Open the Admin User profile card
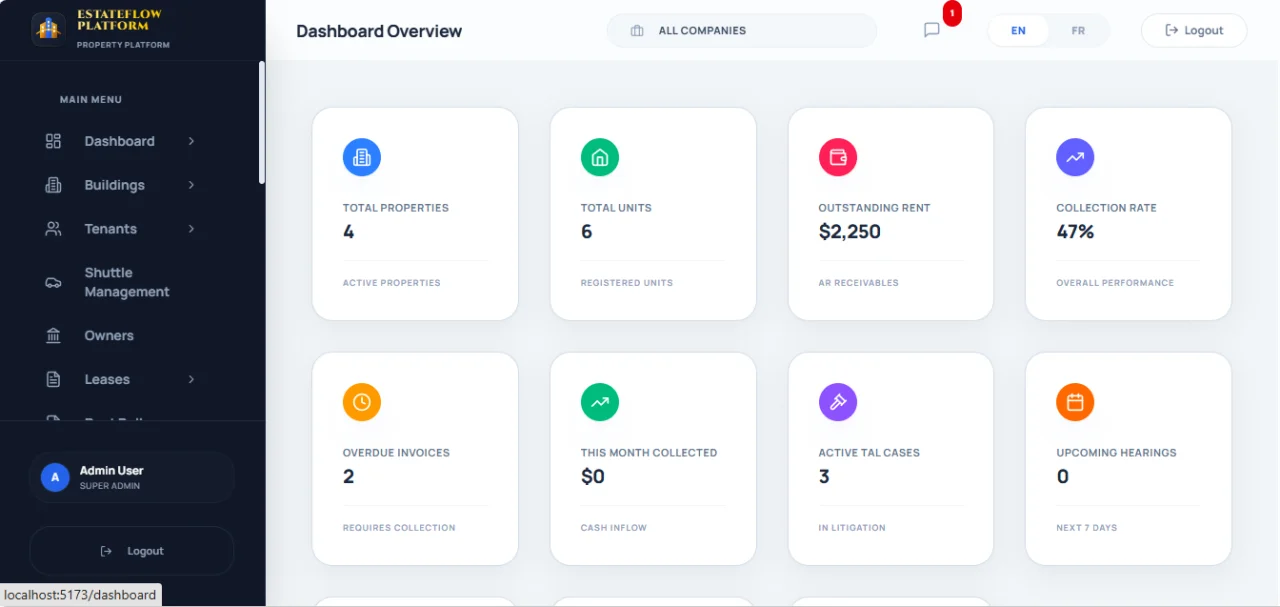Screen dimensions: 1280x607 coord(132,477)
